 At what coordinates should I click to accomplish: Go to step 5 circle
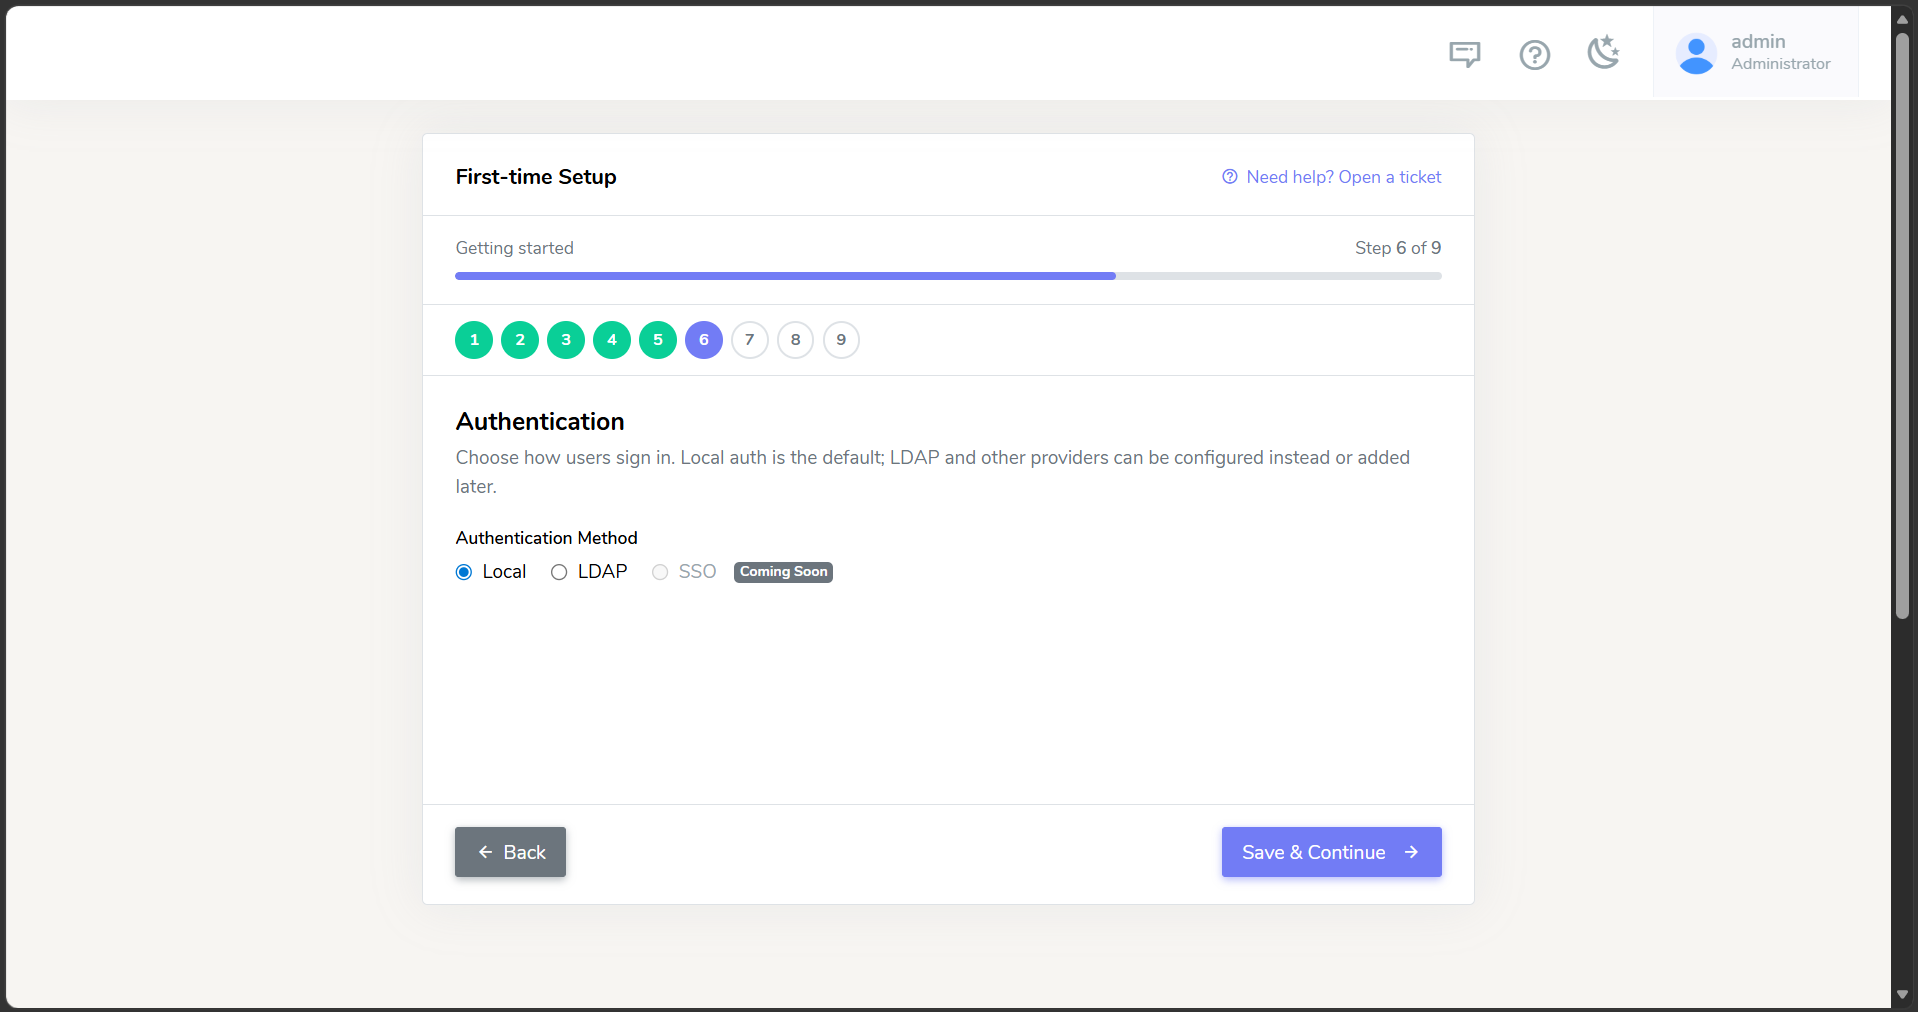coord(658,340)
